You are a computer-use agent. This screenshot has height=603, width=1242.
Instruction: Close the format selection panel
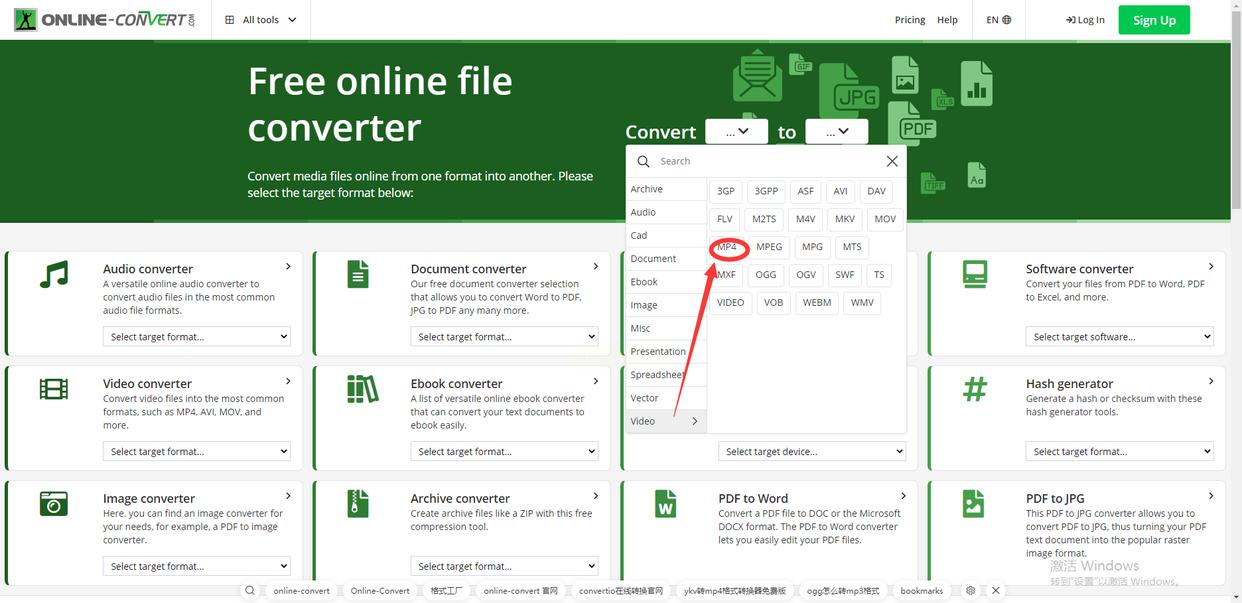tap(892, 161)
